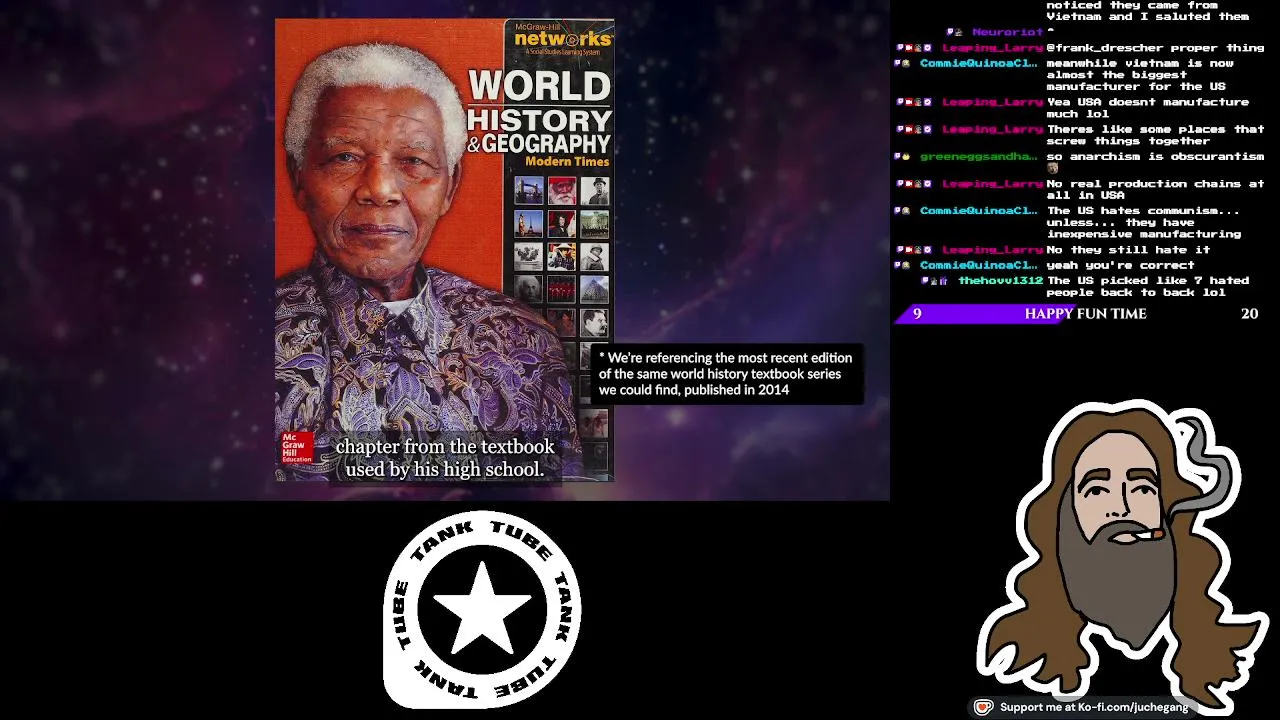Click the thehovv1312 username in chat
This screenshot has width=1280, height=720.
pyautogui.click(x=1000, y=281)
